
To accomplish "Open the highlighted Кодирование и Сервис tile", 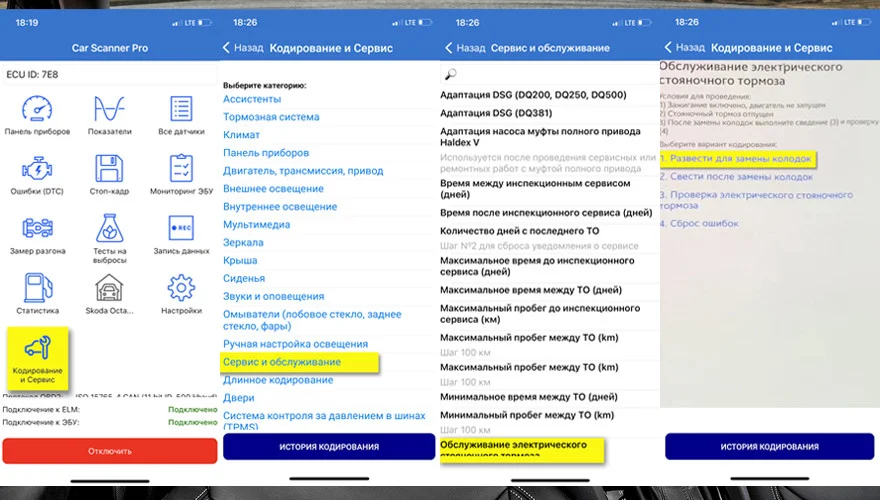I will tap(37, 357).
